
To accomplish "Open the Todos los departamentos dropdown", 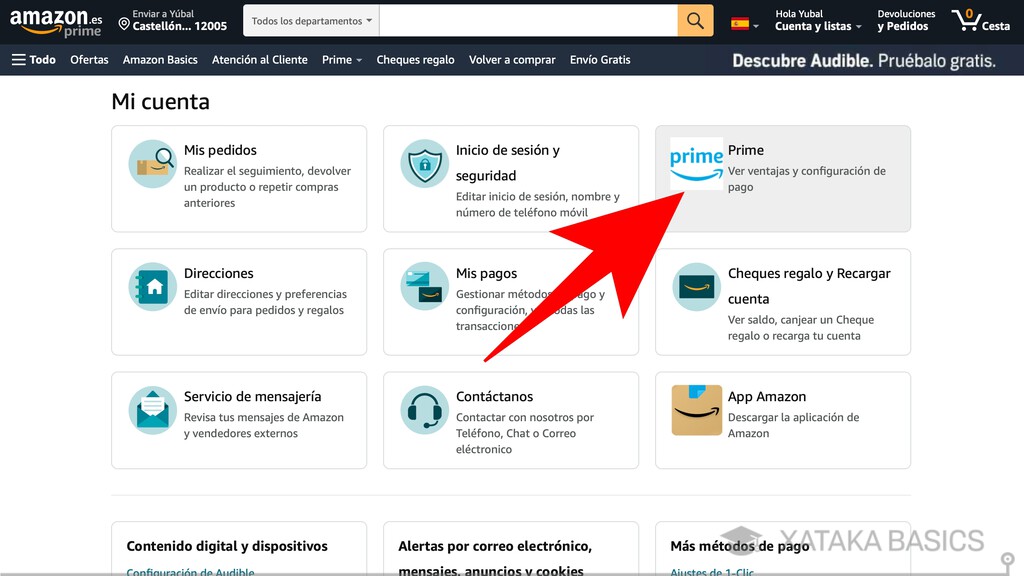I will 310,20.
